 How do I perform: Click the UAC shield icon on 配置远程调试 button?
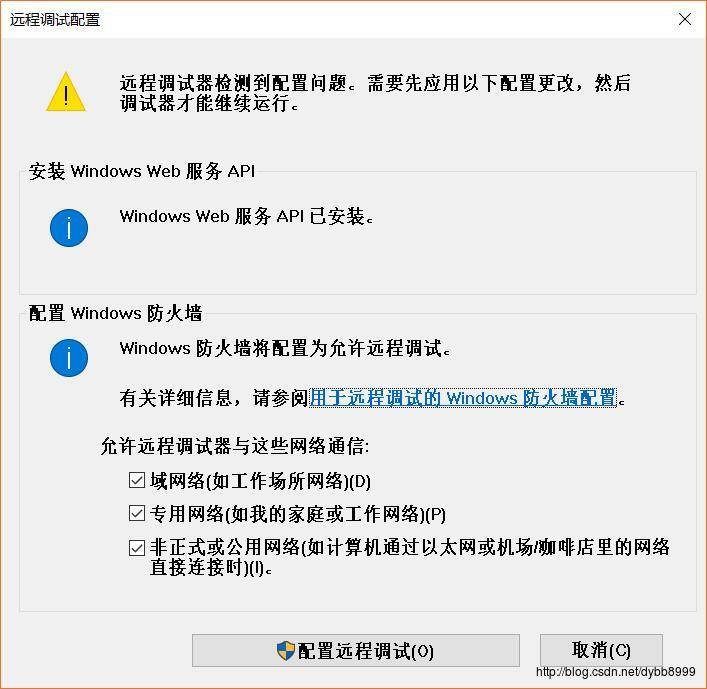click(285, 651)
